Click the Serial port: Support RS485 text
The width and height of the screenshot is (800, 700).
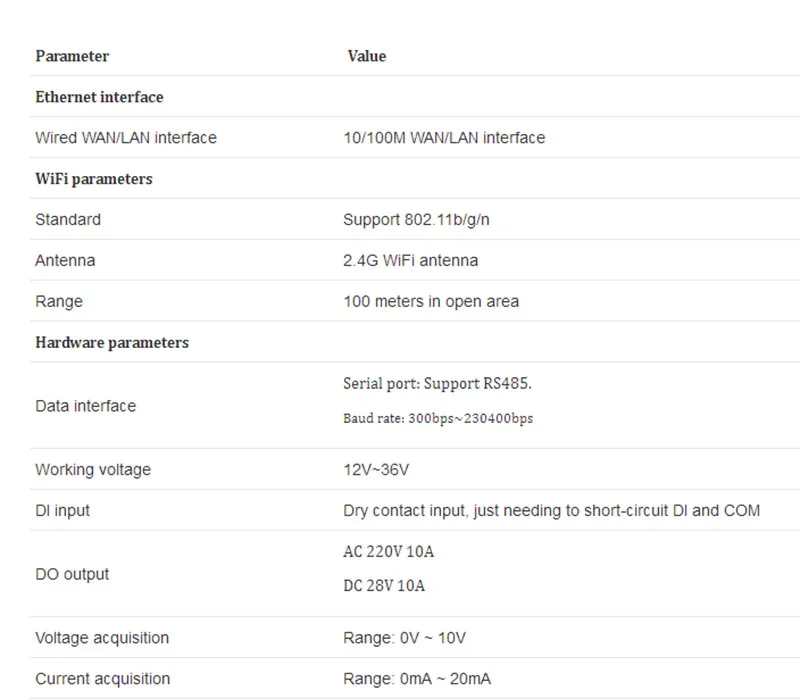(x=437, y=384)
